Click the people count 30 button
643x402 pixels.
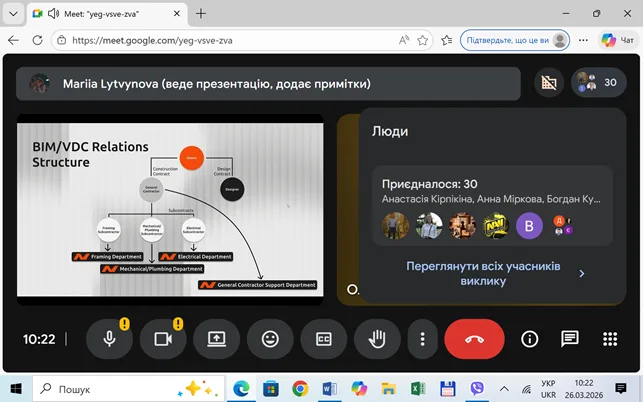tap(599, 82)
